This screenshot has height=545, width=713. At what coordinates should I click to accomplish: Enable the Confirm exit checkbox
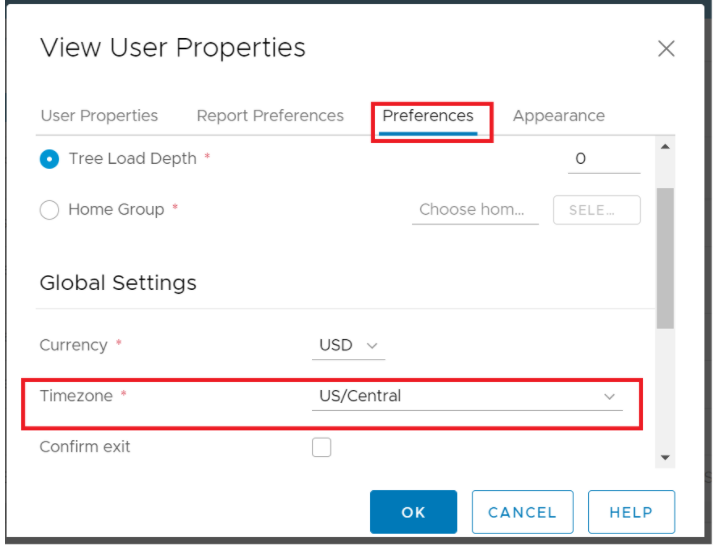[x=322, y=447]
